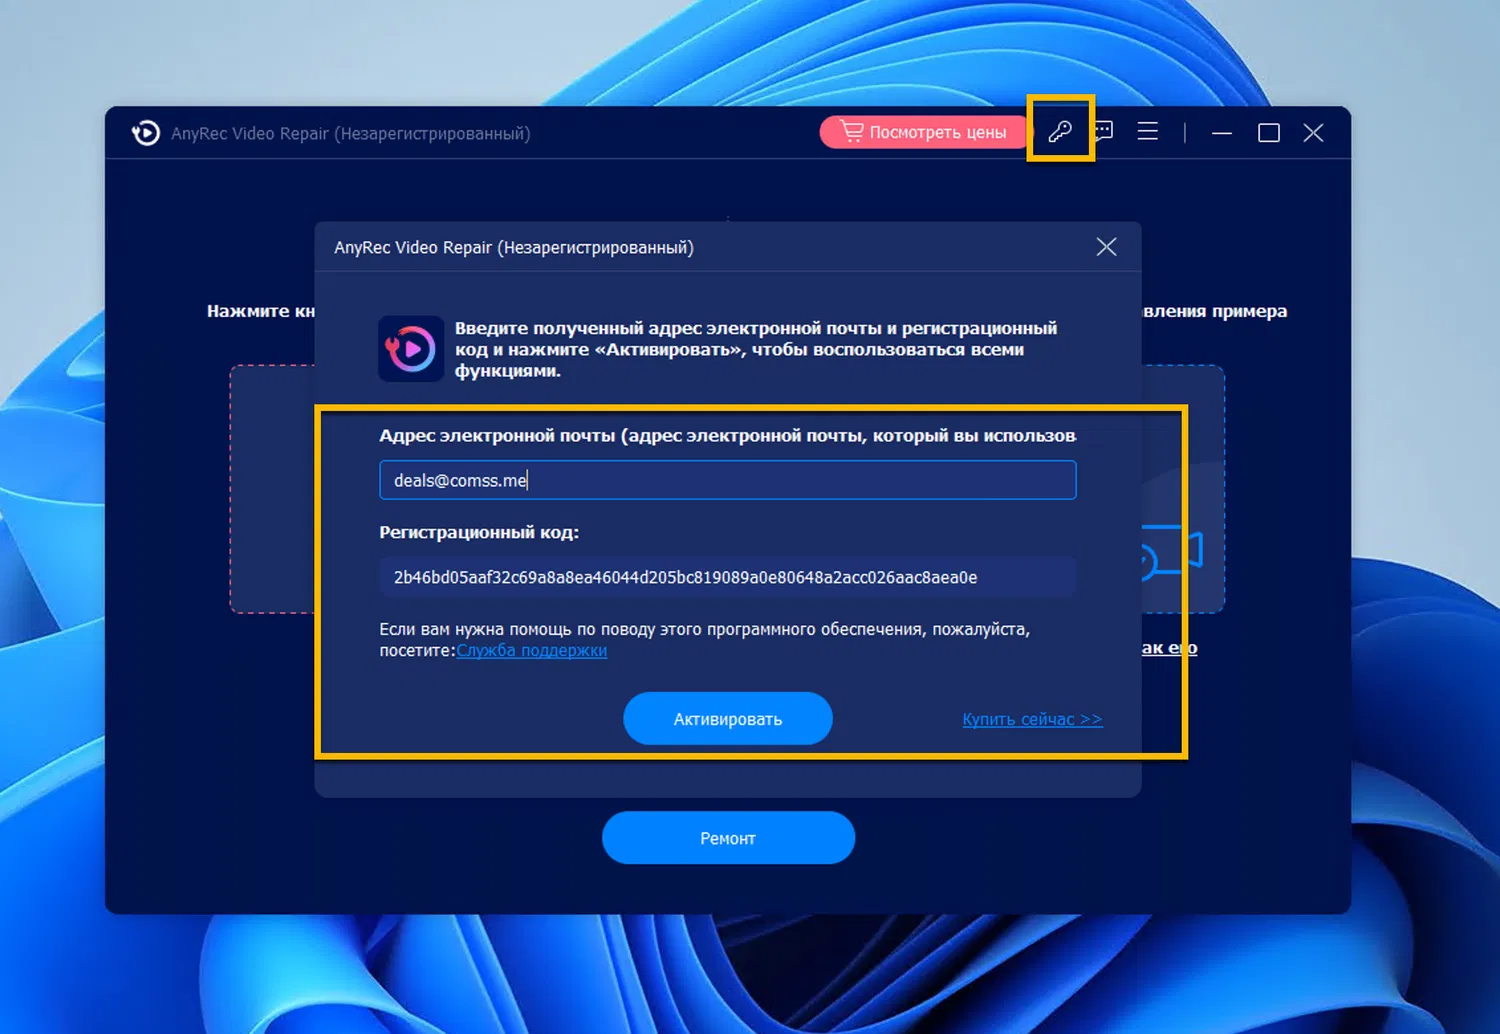Click the AnyRec Video Repair dialog title
Screen dimensions: 1500x1034
coord(513,247)
